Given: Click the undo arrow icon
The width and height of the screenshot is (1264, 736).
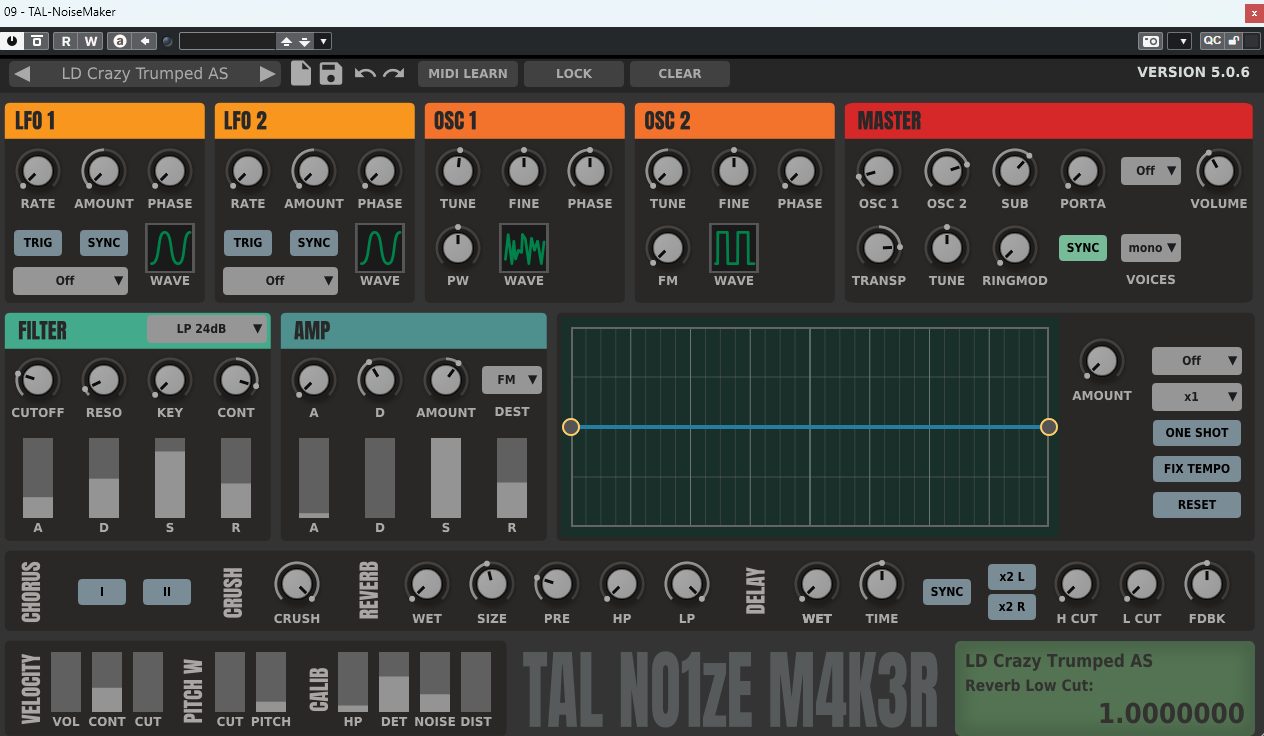Looking at the screenshot, I should pyautogui.click(x=366, y=73).
